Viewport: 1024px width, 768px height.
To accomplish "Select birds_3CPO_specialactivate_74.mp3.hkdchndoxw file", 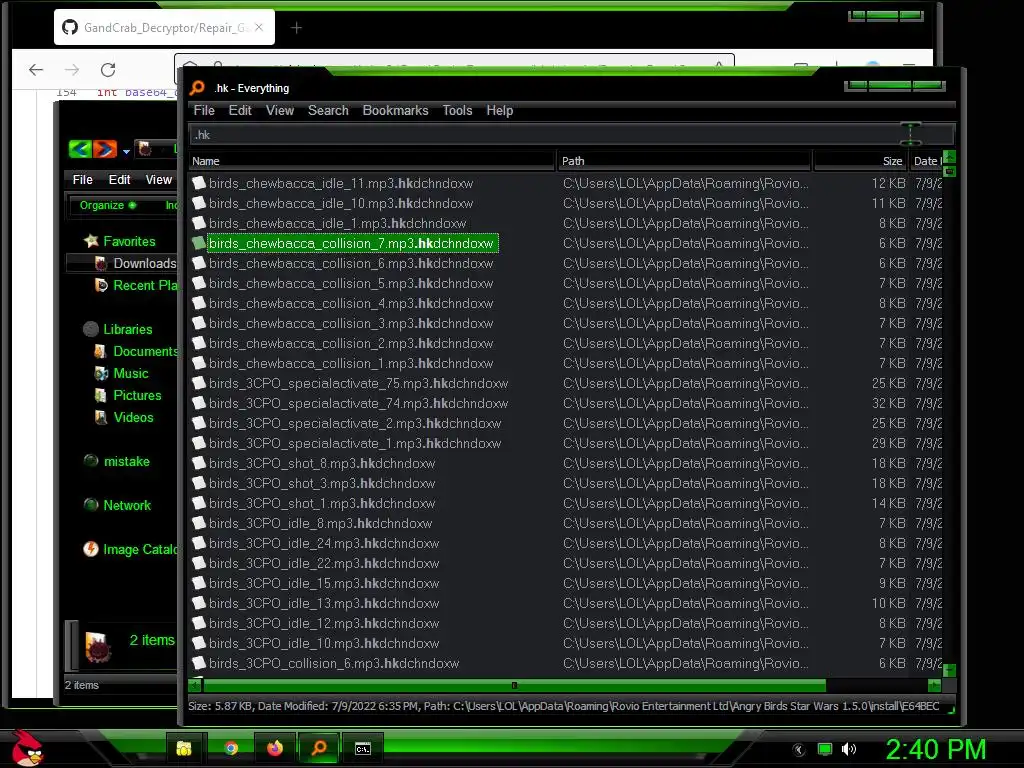I will (359, 404).
